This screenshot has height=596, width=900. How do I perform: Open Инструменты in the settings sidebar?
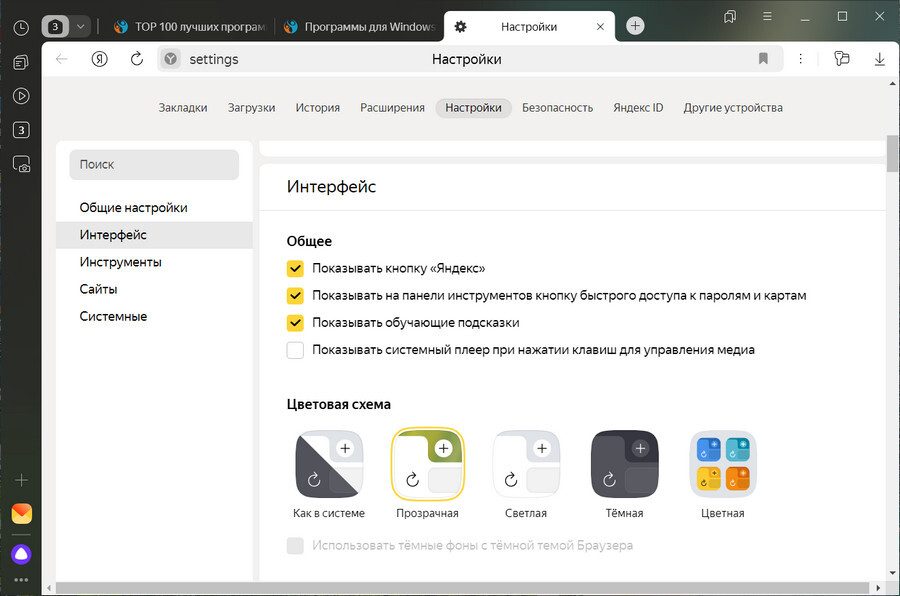coord(154,262)
